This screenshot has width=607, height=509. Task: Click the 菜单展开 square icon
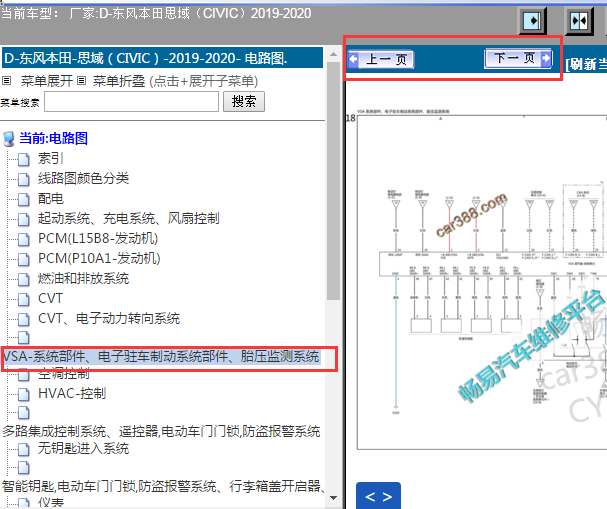click(6, 81)
